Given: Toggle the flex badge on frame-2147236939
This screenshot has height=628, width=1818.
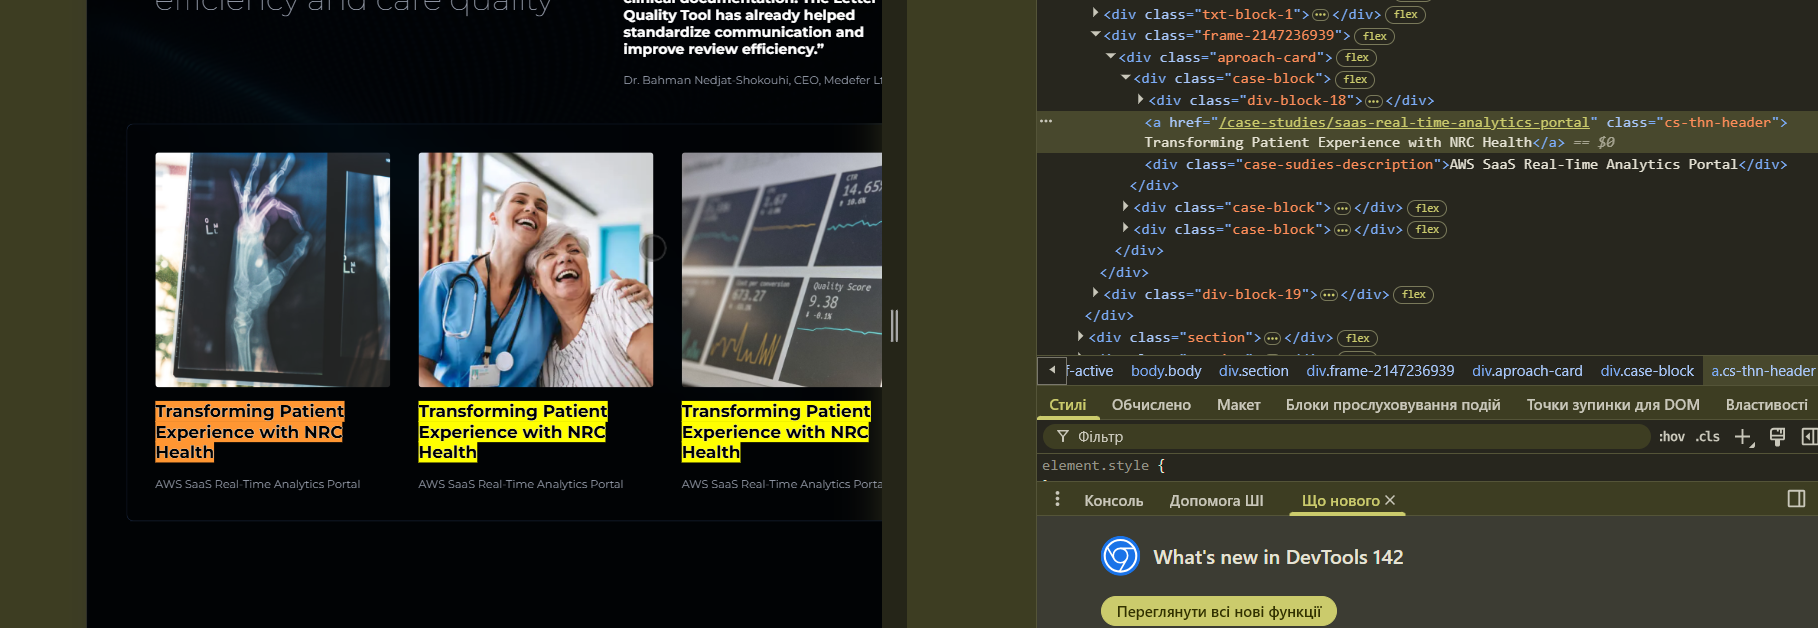Looking at the screenshot, I should (x=1374, y=36).
